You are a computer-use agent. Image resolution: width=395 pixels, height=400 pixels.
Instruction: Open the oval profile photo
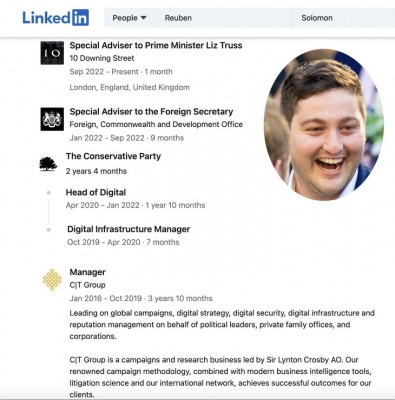tap(324, 125)
